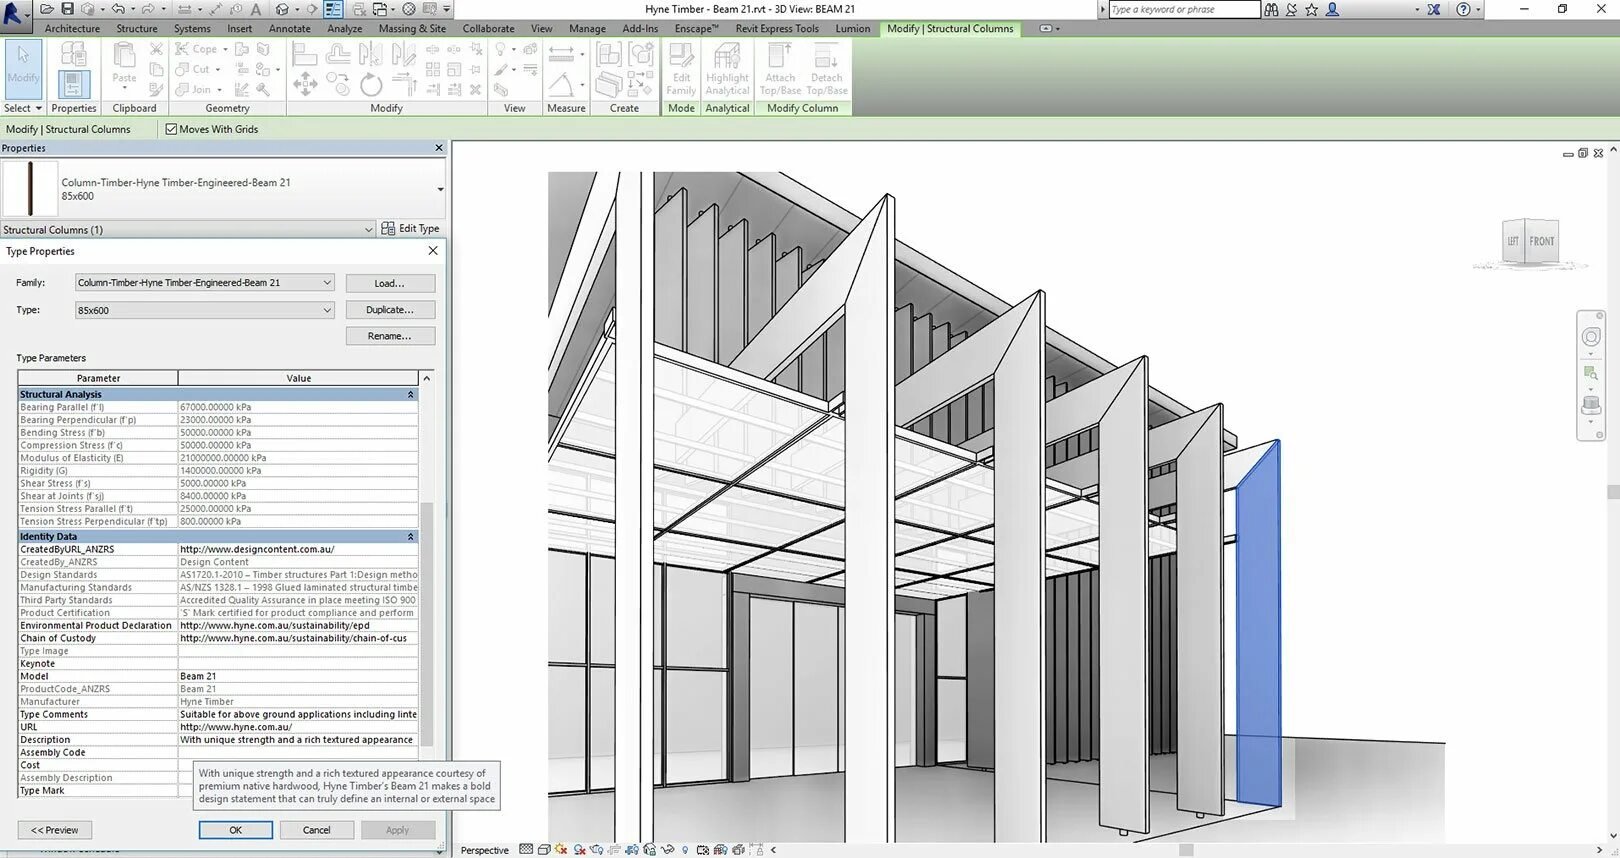
Task: Click the Modify arrow tool
Action: 23,67
